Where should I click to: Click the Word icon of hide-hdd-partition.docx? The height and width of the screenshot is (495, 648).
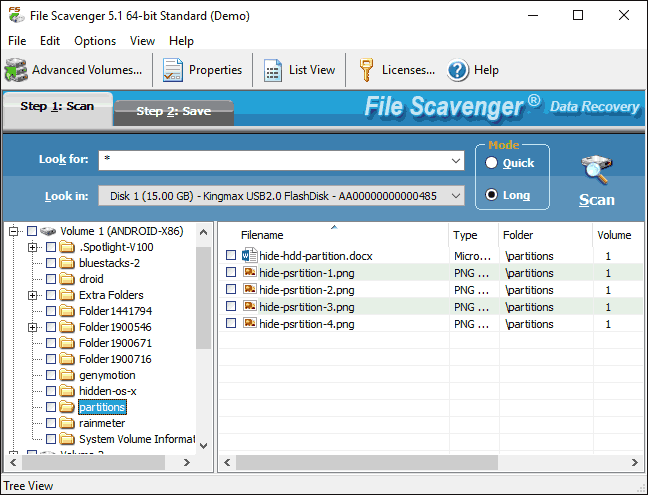[x=250, y=256]
